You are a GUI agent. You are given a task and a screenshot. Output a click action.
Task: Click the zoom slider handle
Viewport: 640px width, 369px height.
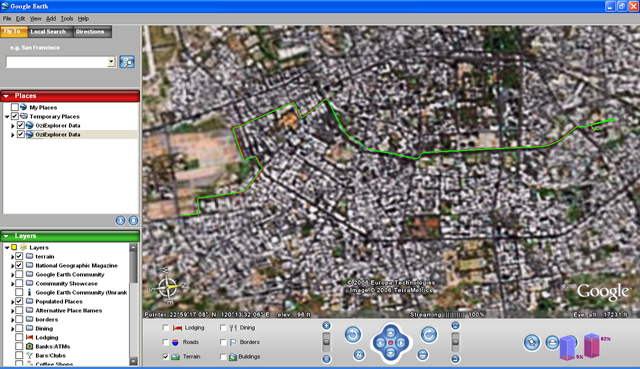[326, 342]
